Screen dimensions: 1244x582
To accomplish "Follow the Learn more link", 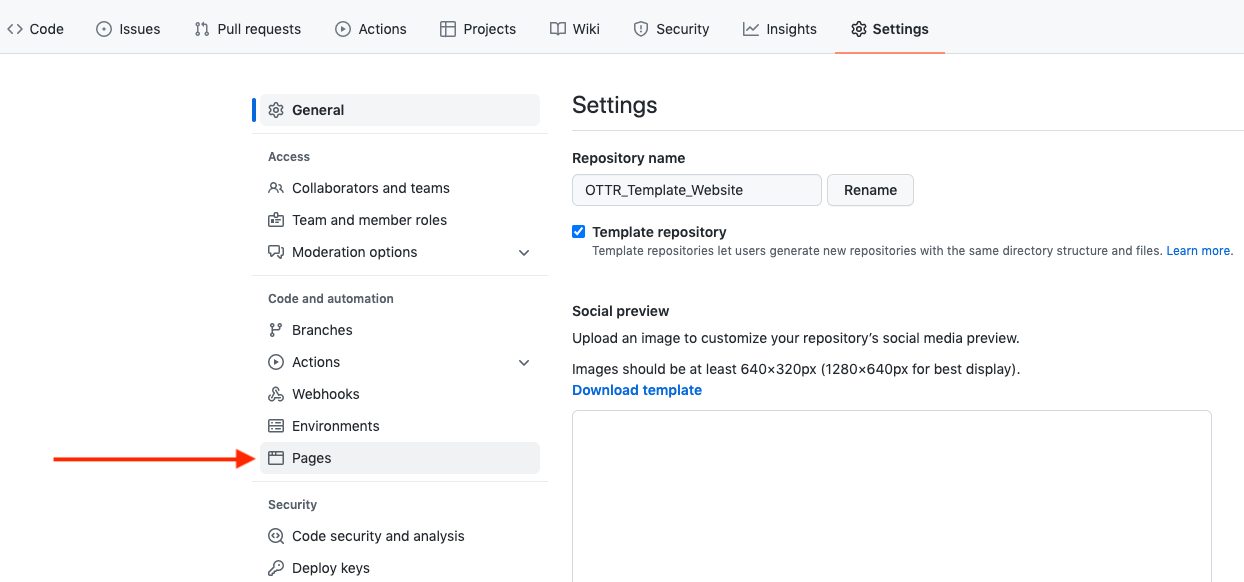I will click(1199, 251).
